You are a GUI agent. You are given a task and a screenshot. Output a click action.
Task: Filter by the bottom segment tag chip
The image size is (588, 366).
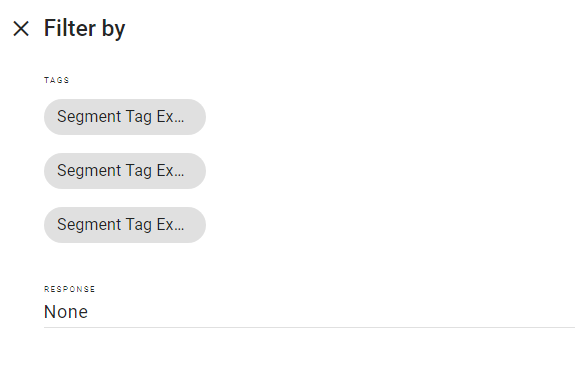(125, 225)
